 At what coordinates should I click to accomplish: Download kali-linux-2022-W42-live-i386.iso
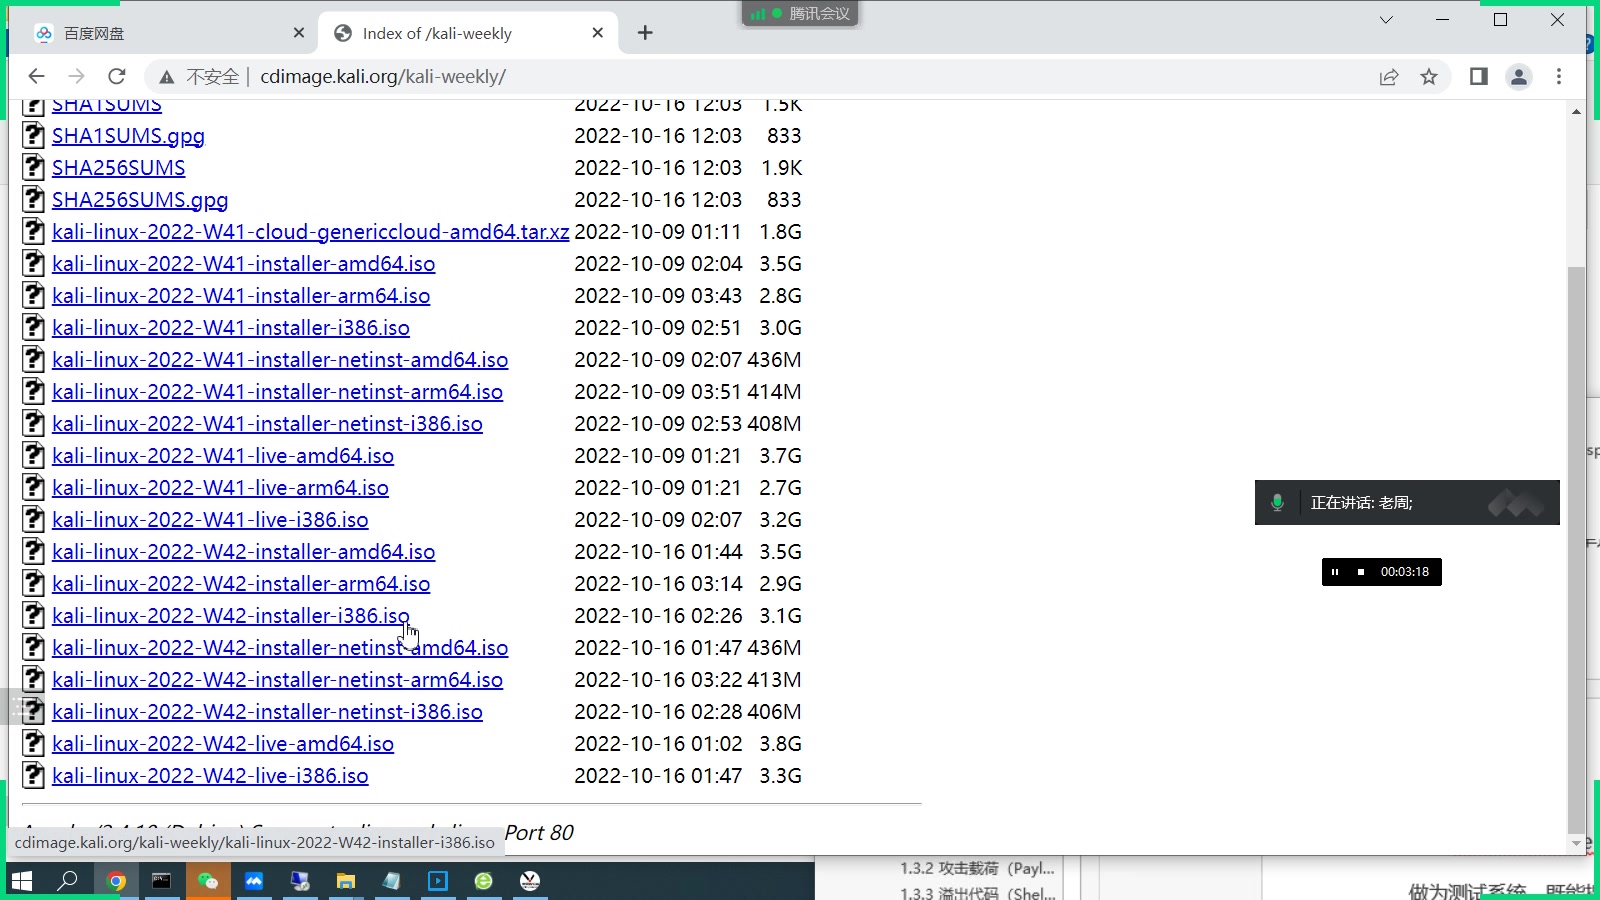tap(210, 776)
